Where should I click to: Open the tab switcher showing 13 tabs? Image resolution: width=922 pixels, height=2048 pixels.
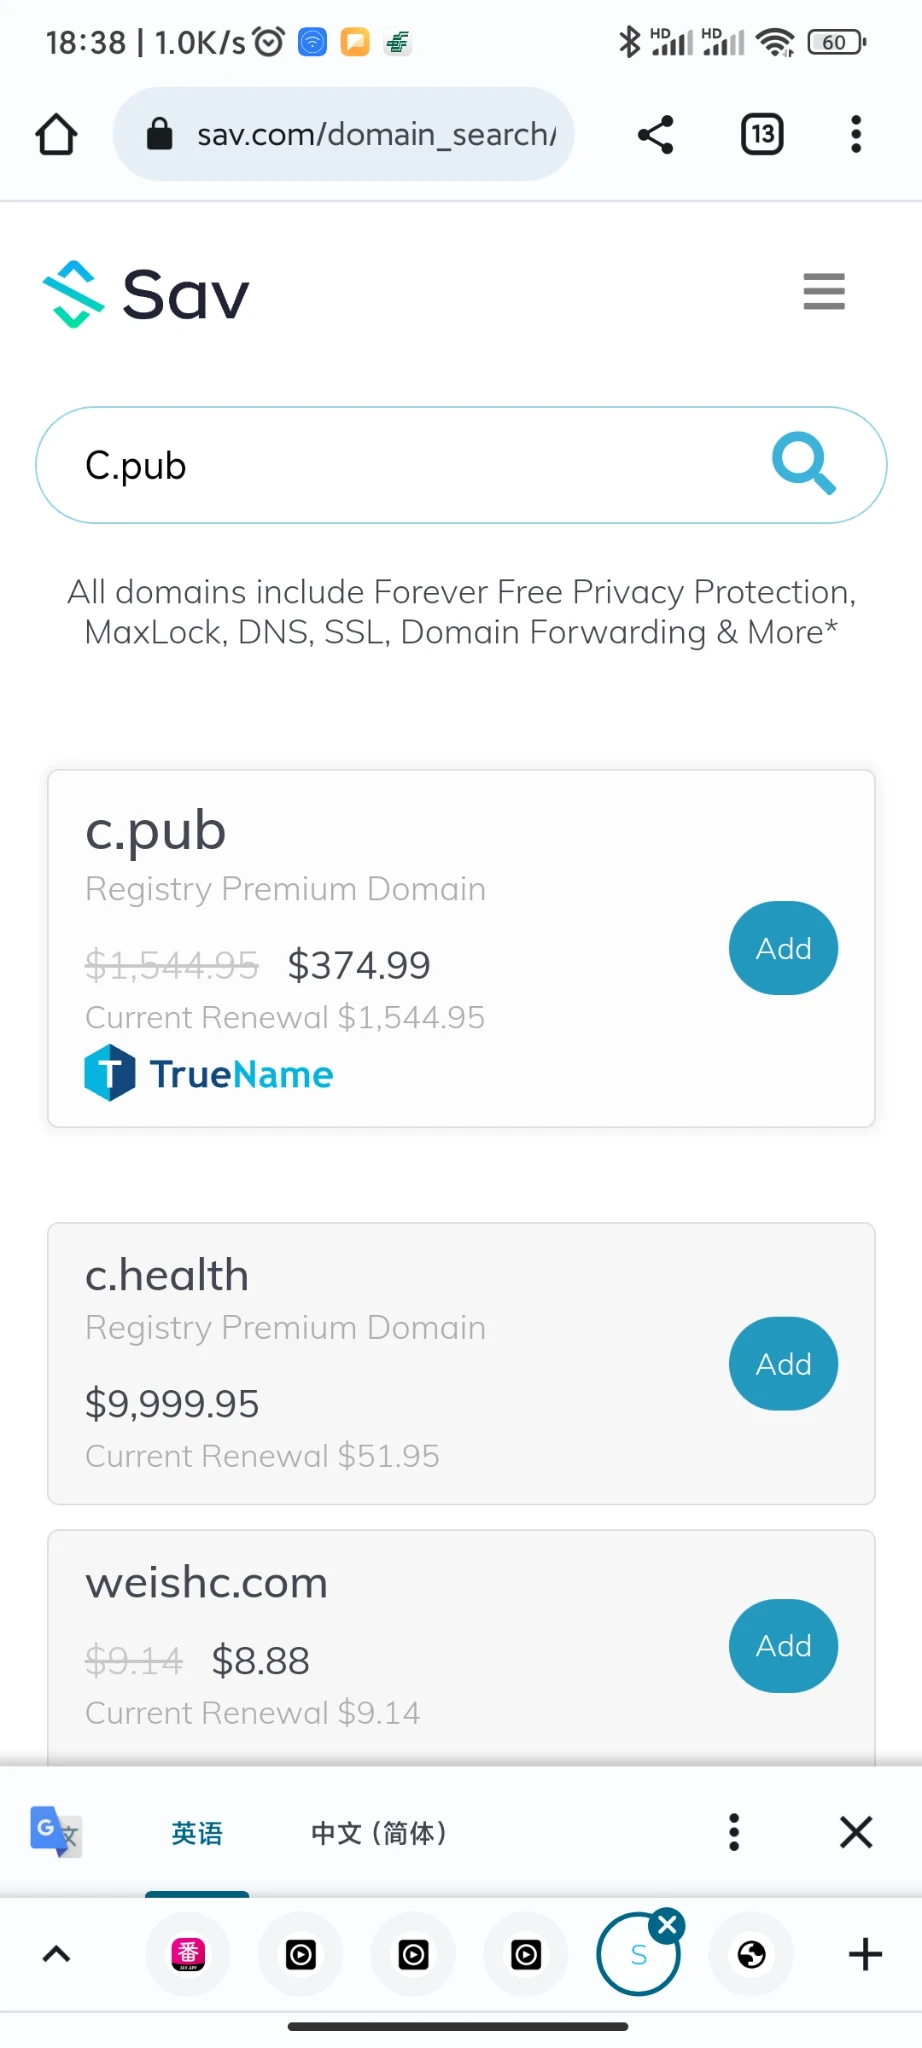click(x=762, y=134)
